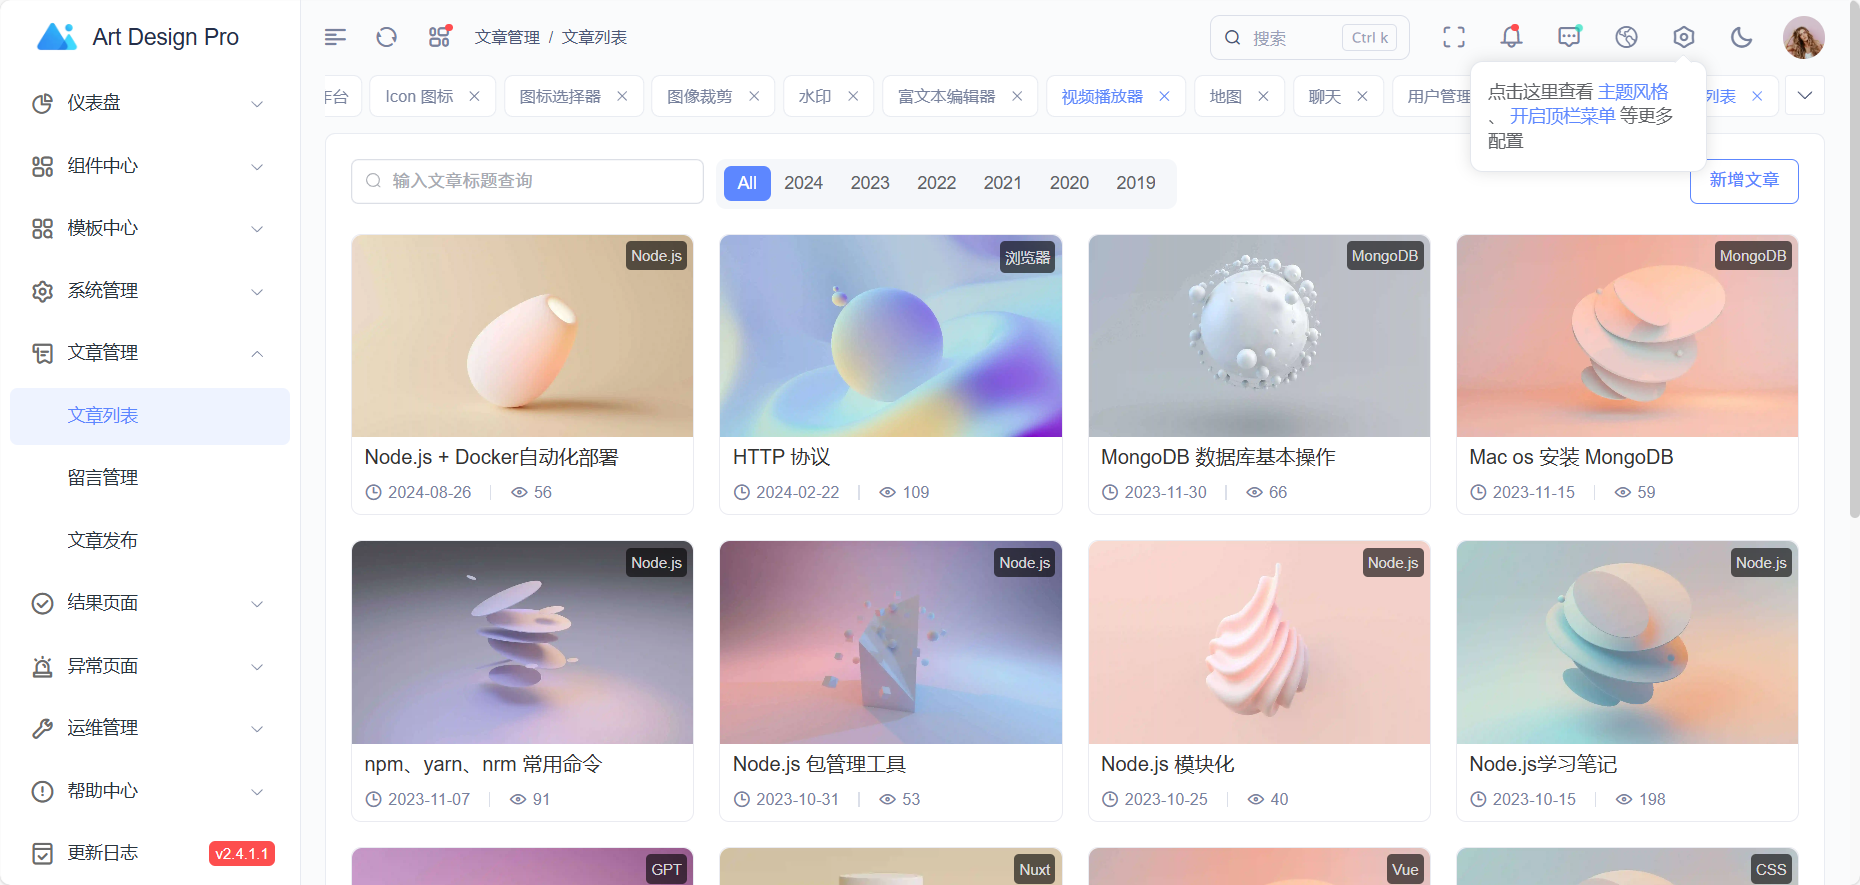Open the settings gear hexagon icon

tap(1684, 37)
